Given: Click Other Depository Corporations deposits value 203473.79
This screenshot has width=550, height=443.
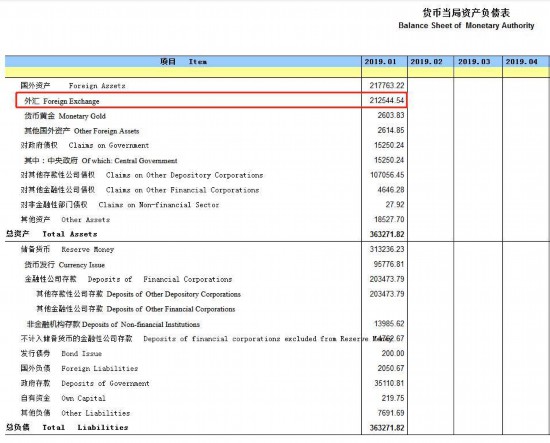Looking at the screenshot, I should coord(387,294).
